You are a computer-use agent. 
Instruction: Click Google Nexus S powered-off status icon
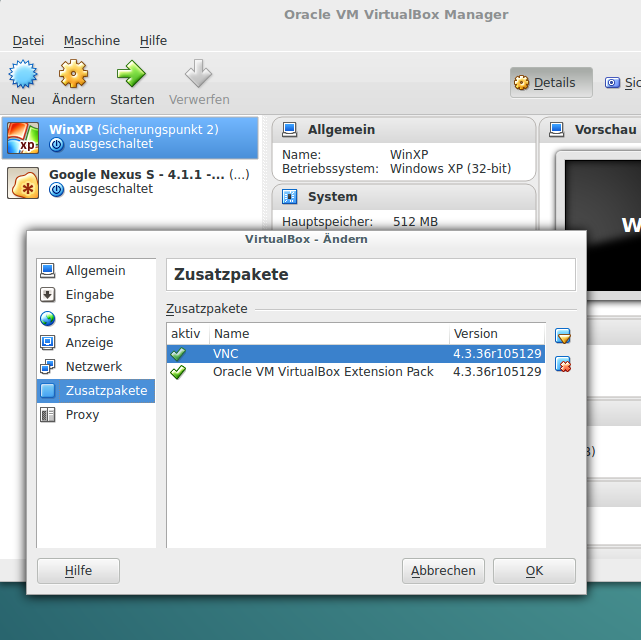click(56, 190)
